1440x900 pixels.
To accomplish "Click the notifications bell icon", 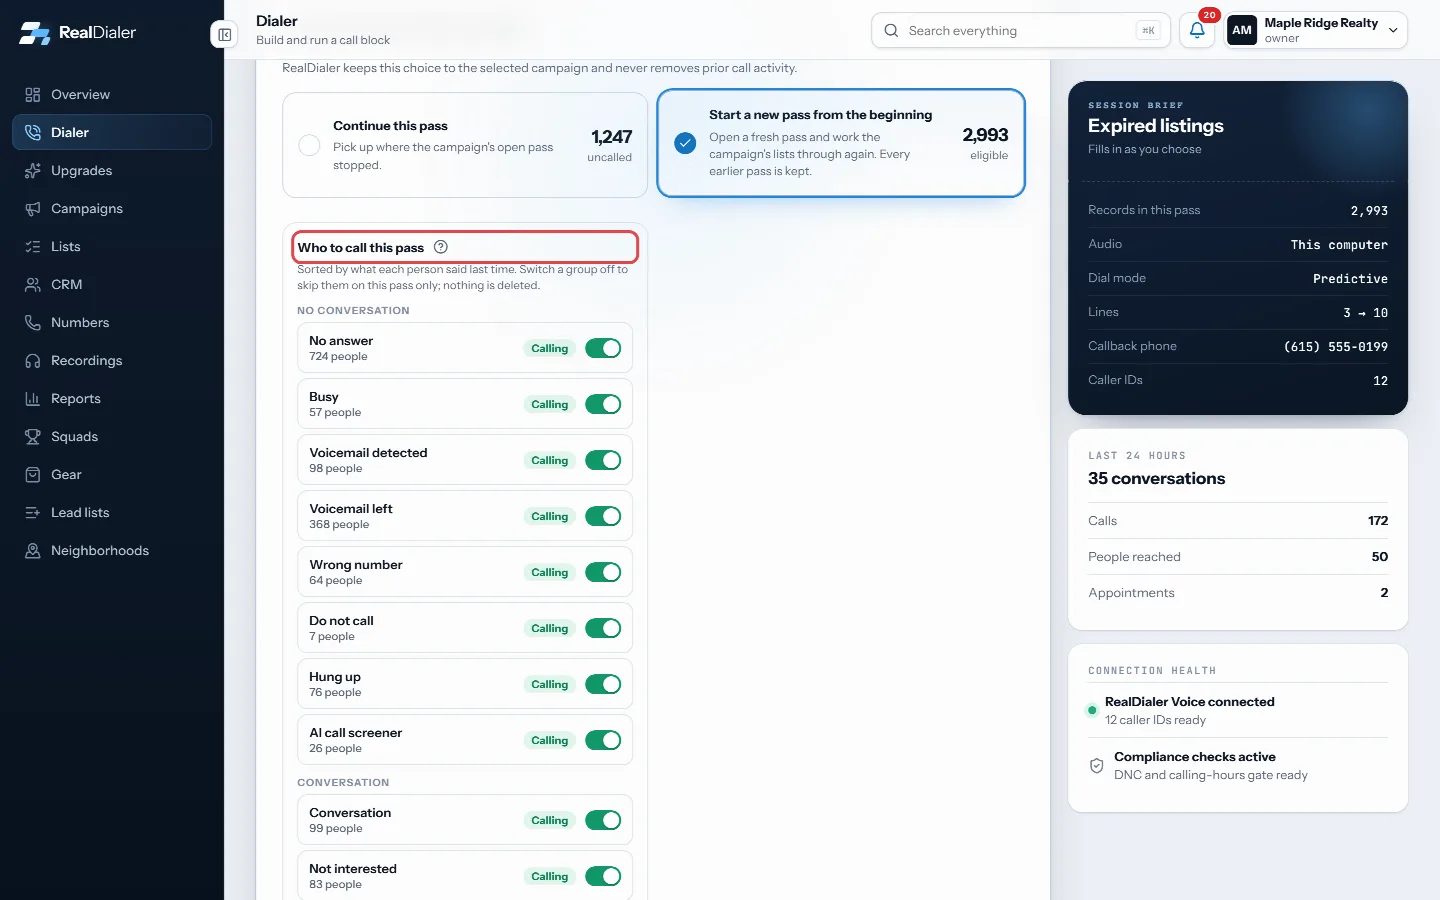I will (x=1197, y=30).
